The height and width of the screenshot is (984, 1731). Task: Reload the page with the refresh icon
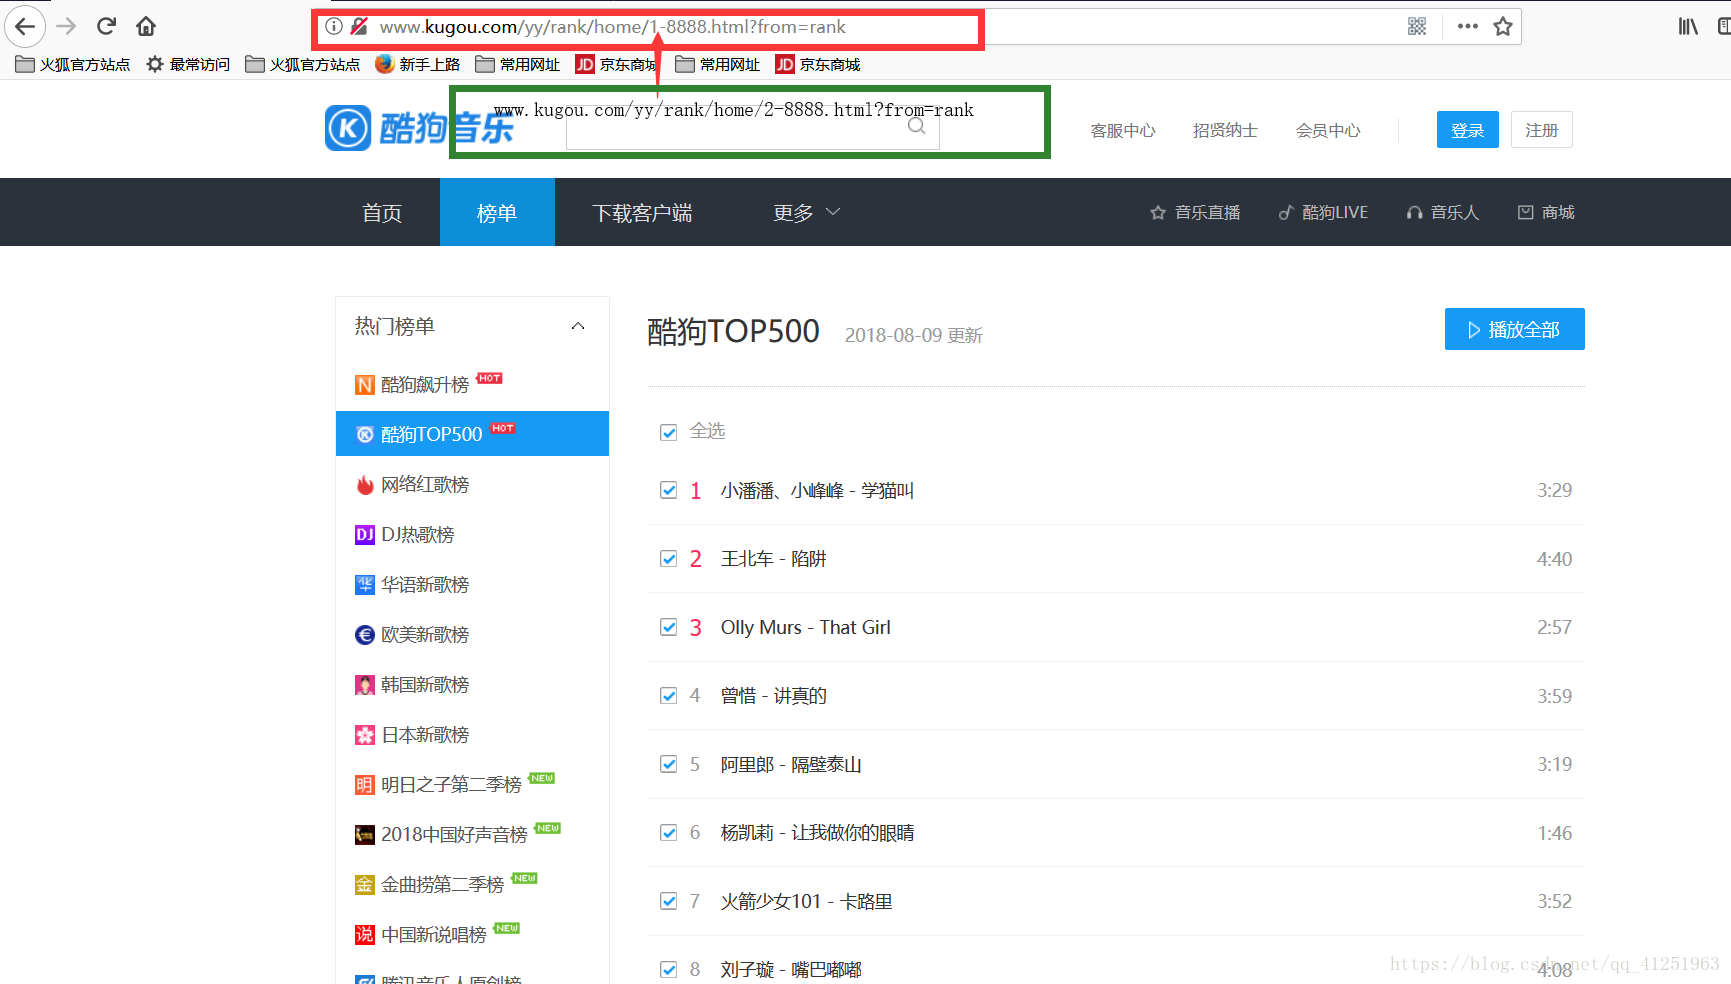[106, 26]
